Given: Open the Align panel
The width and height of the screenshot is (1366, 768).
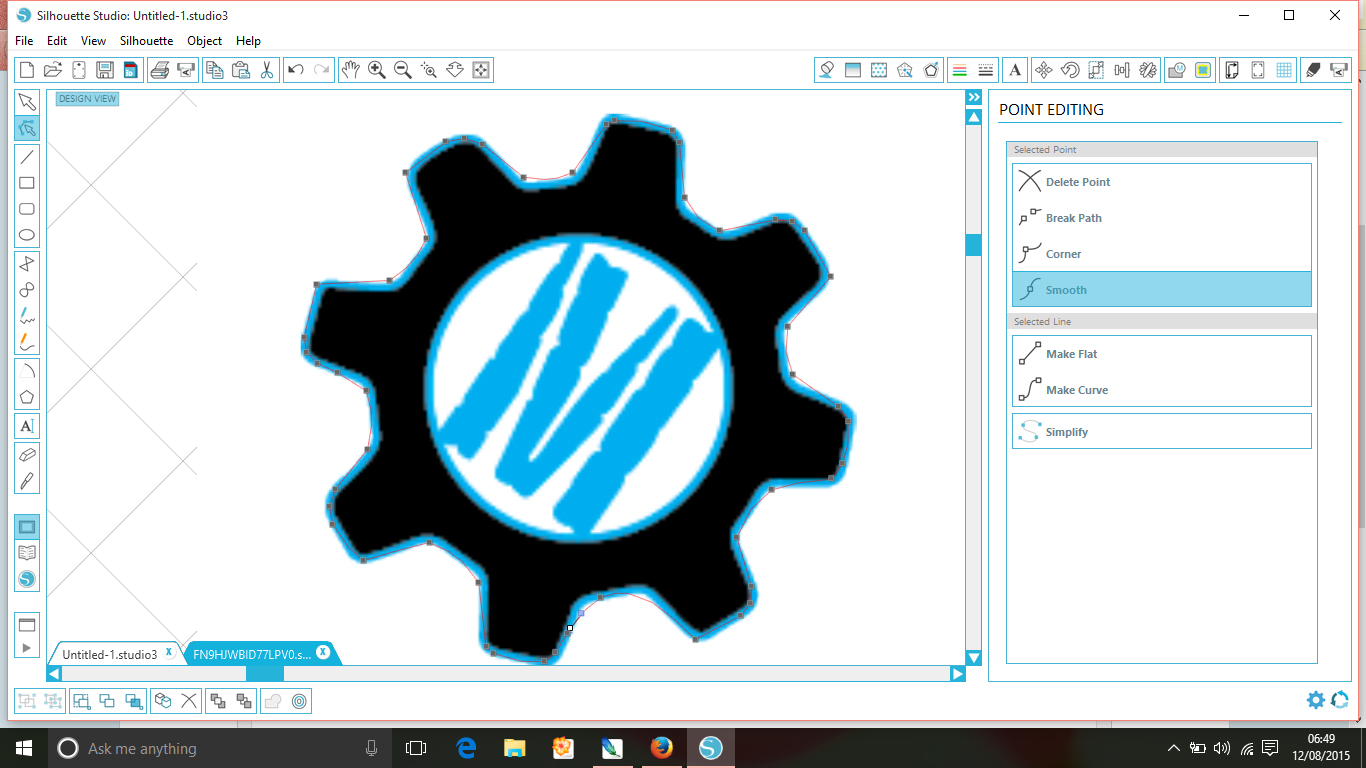Looking at the screenshot, I should [1122, 69].
